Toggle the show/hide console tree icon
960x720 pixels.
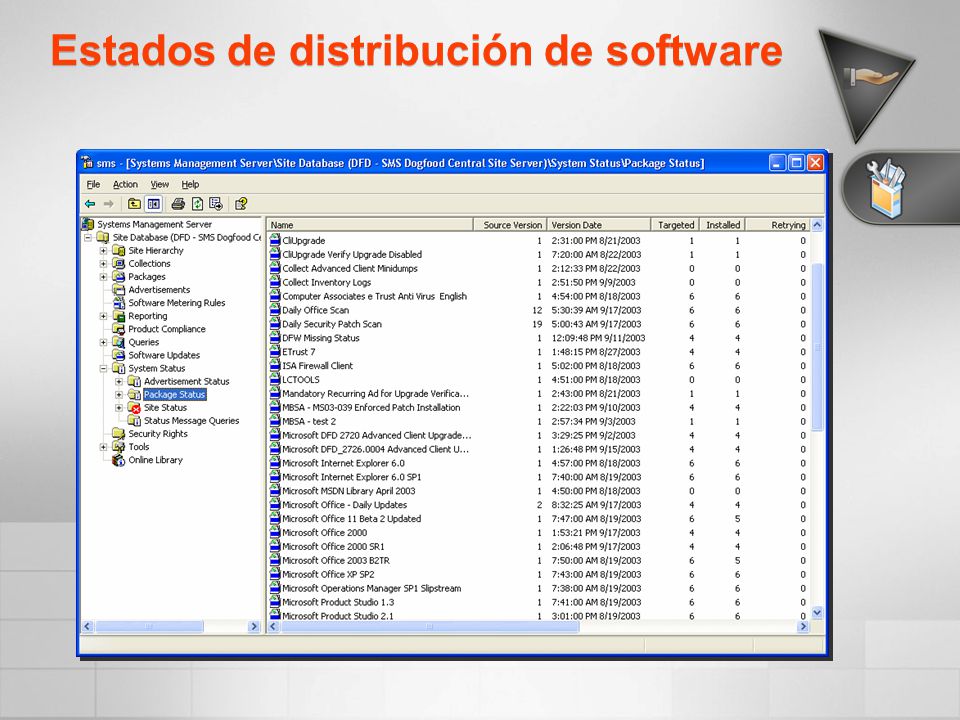coord(154,204)
